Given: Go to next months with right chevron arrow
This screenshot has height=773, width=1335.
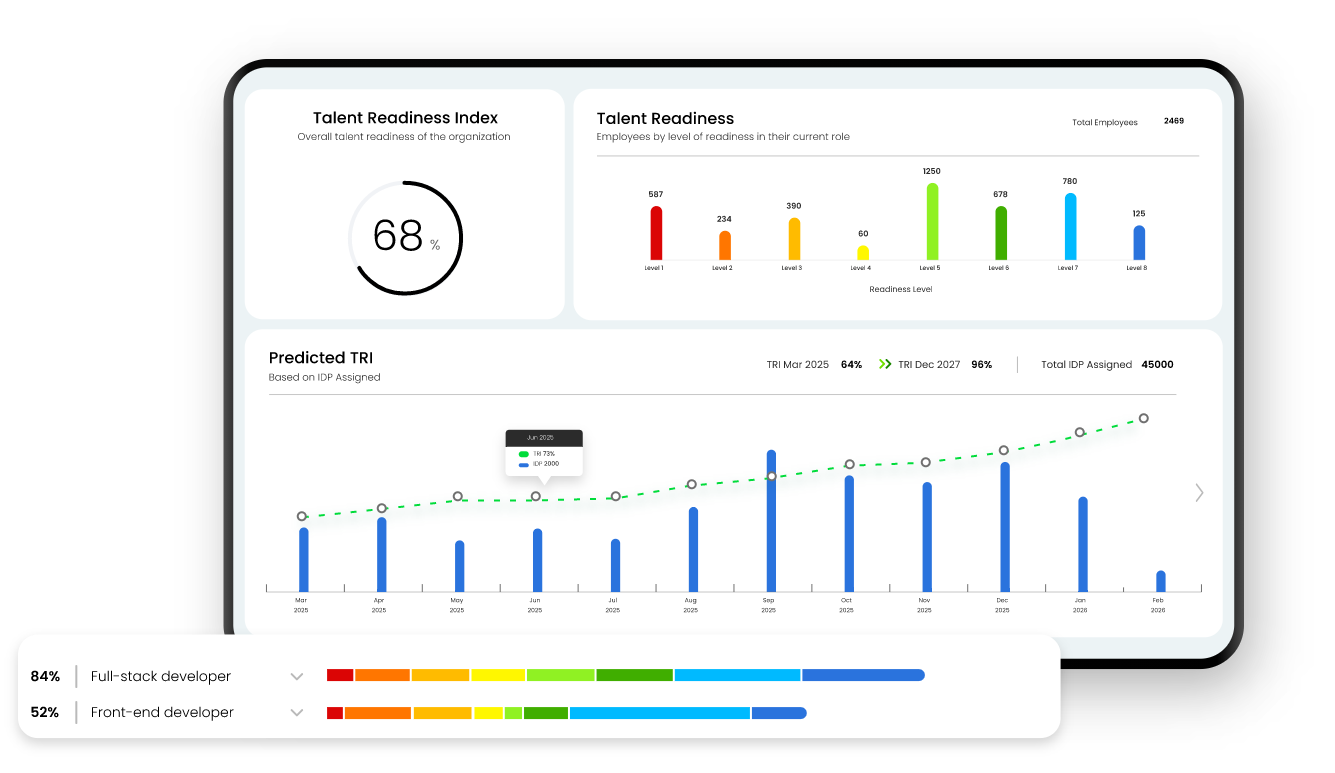Looking at the screenshot, I should tap(1199, 492).
